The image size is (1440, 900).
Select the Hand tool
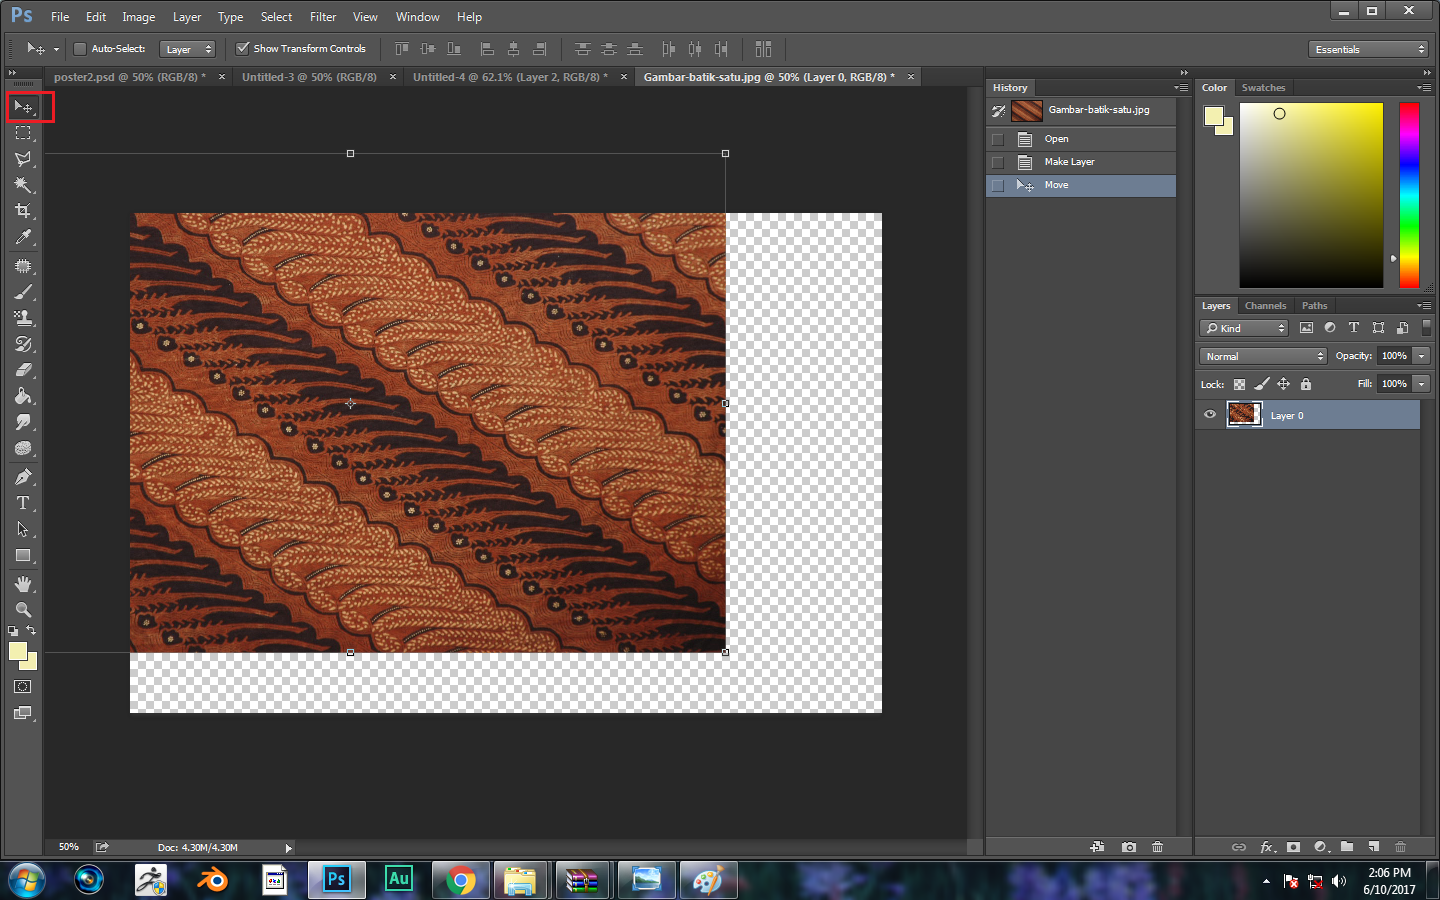tap(22, 583)
